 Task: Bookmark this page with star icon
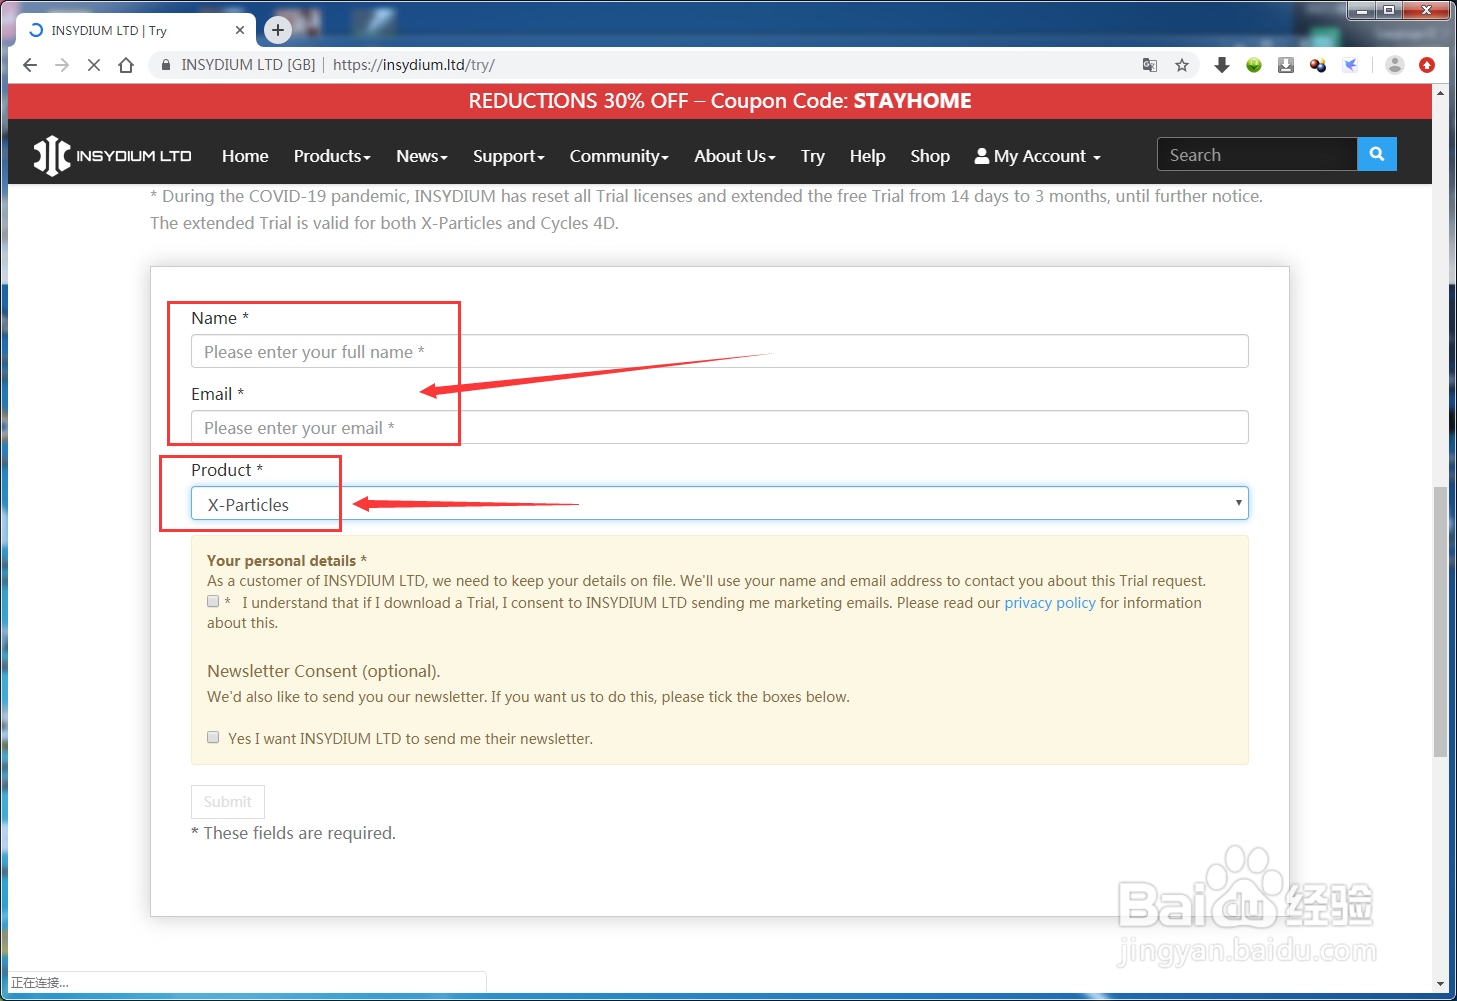pos(1182,65)
